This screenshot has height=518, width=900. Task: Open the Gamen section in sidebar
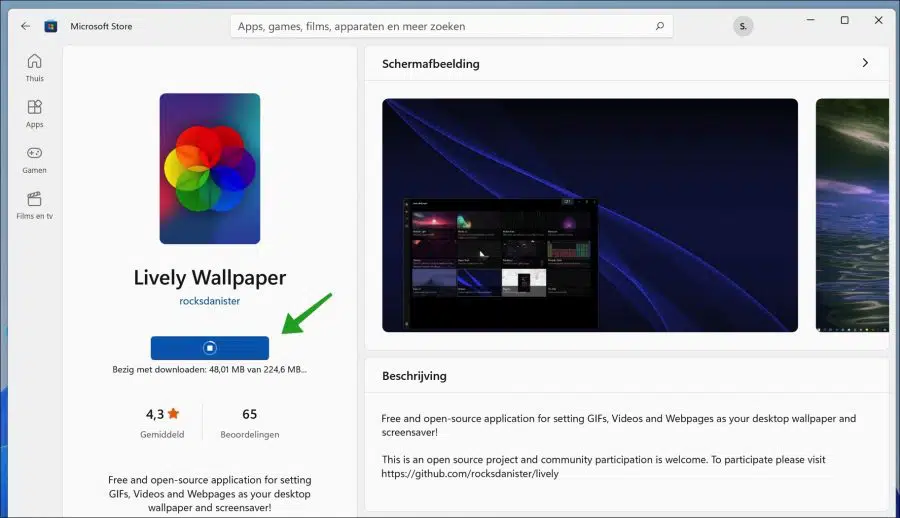[x=34, y=160]
